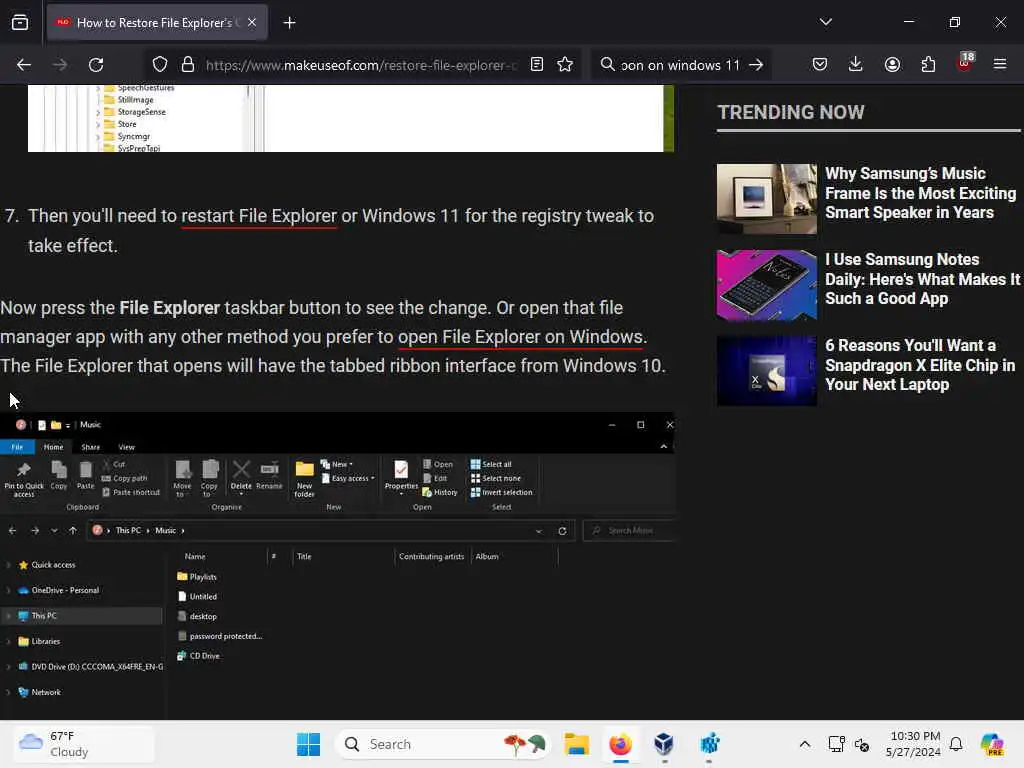Open 'I Use Samsung Notes Daily' headline

click(x=922, y=279)
